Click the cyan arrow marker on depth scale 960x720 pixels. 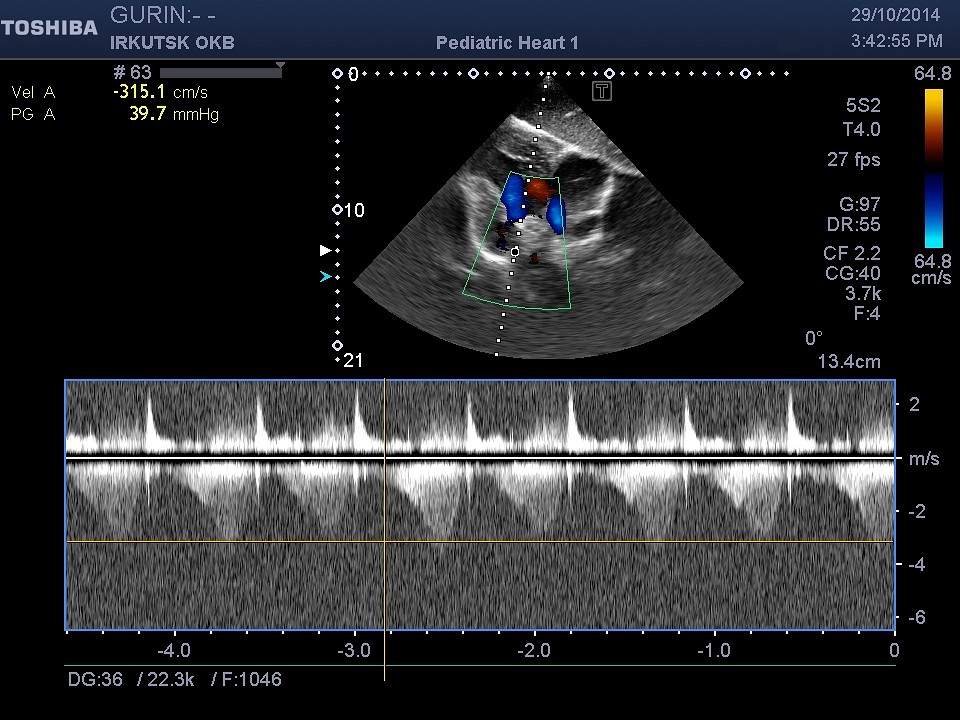(324, 277)
